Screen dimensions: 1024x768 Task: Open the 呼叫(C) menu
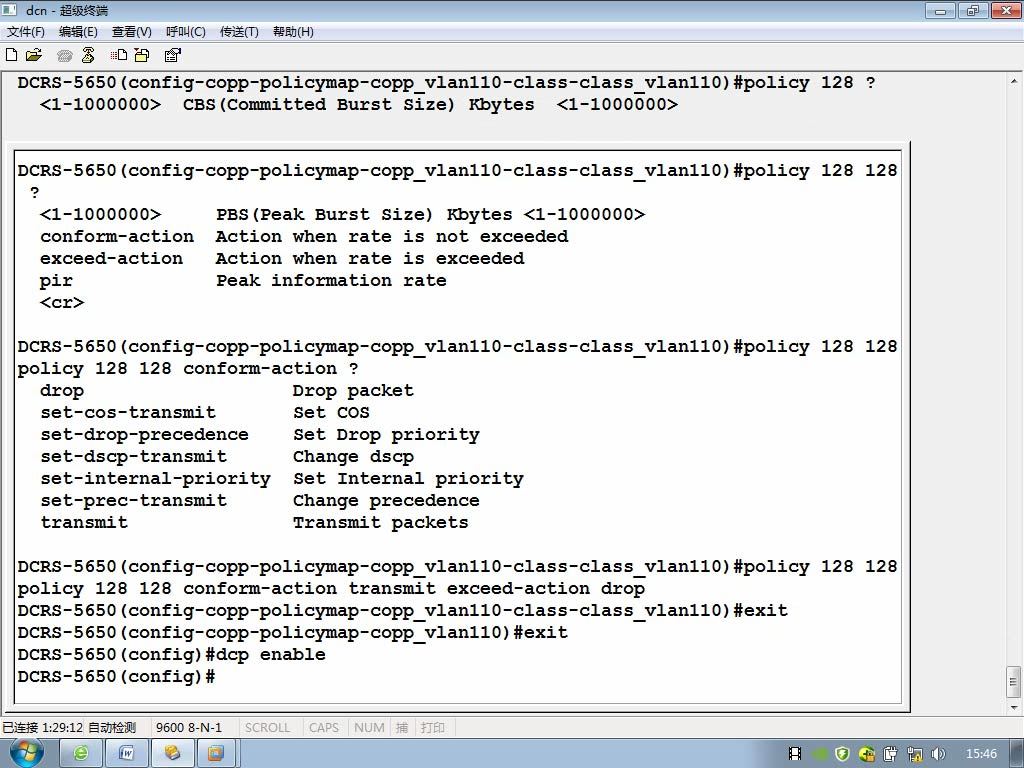click(185, 32)
